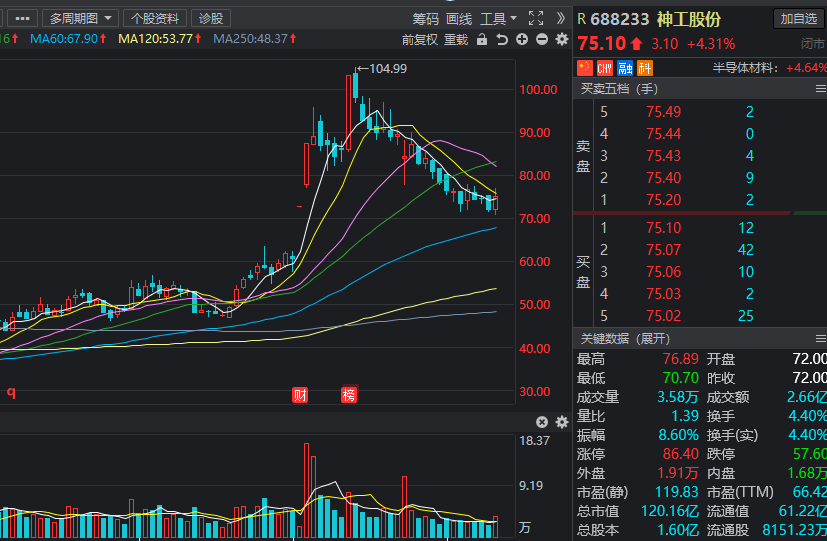The height and width of the screenshot is (541, 827).
Task: Open chart settings gear icon
Action: pos(562,40)
